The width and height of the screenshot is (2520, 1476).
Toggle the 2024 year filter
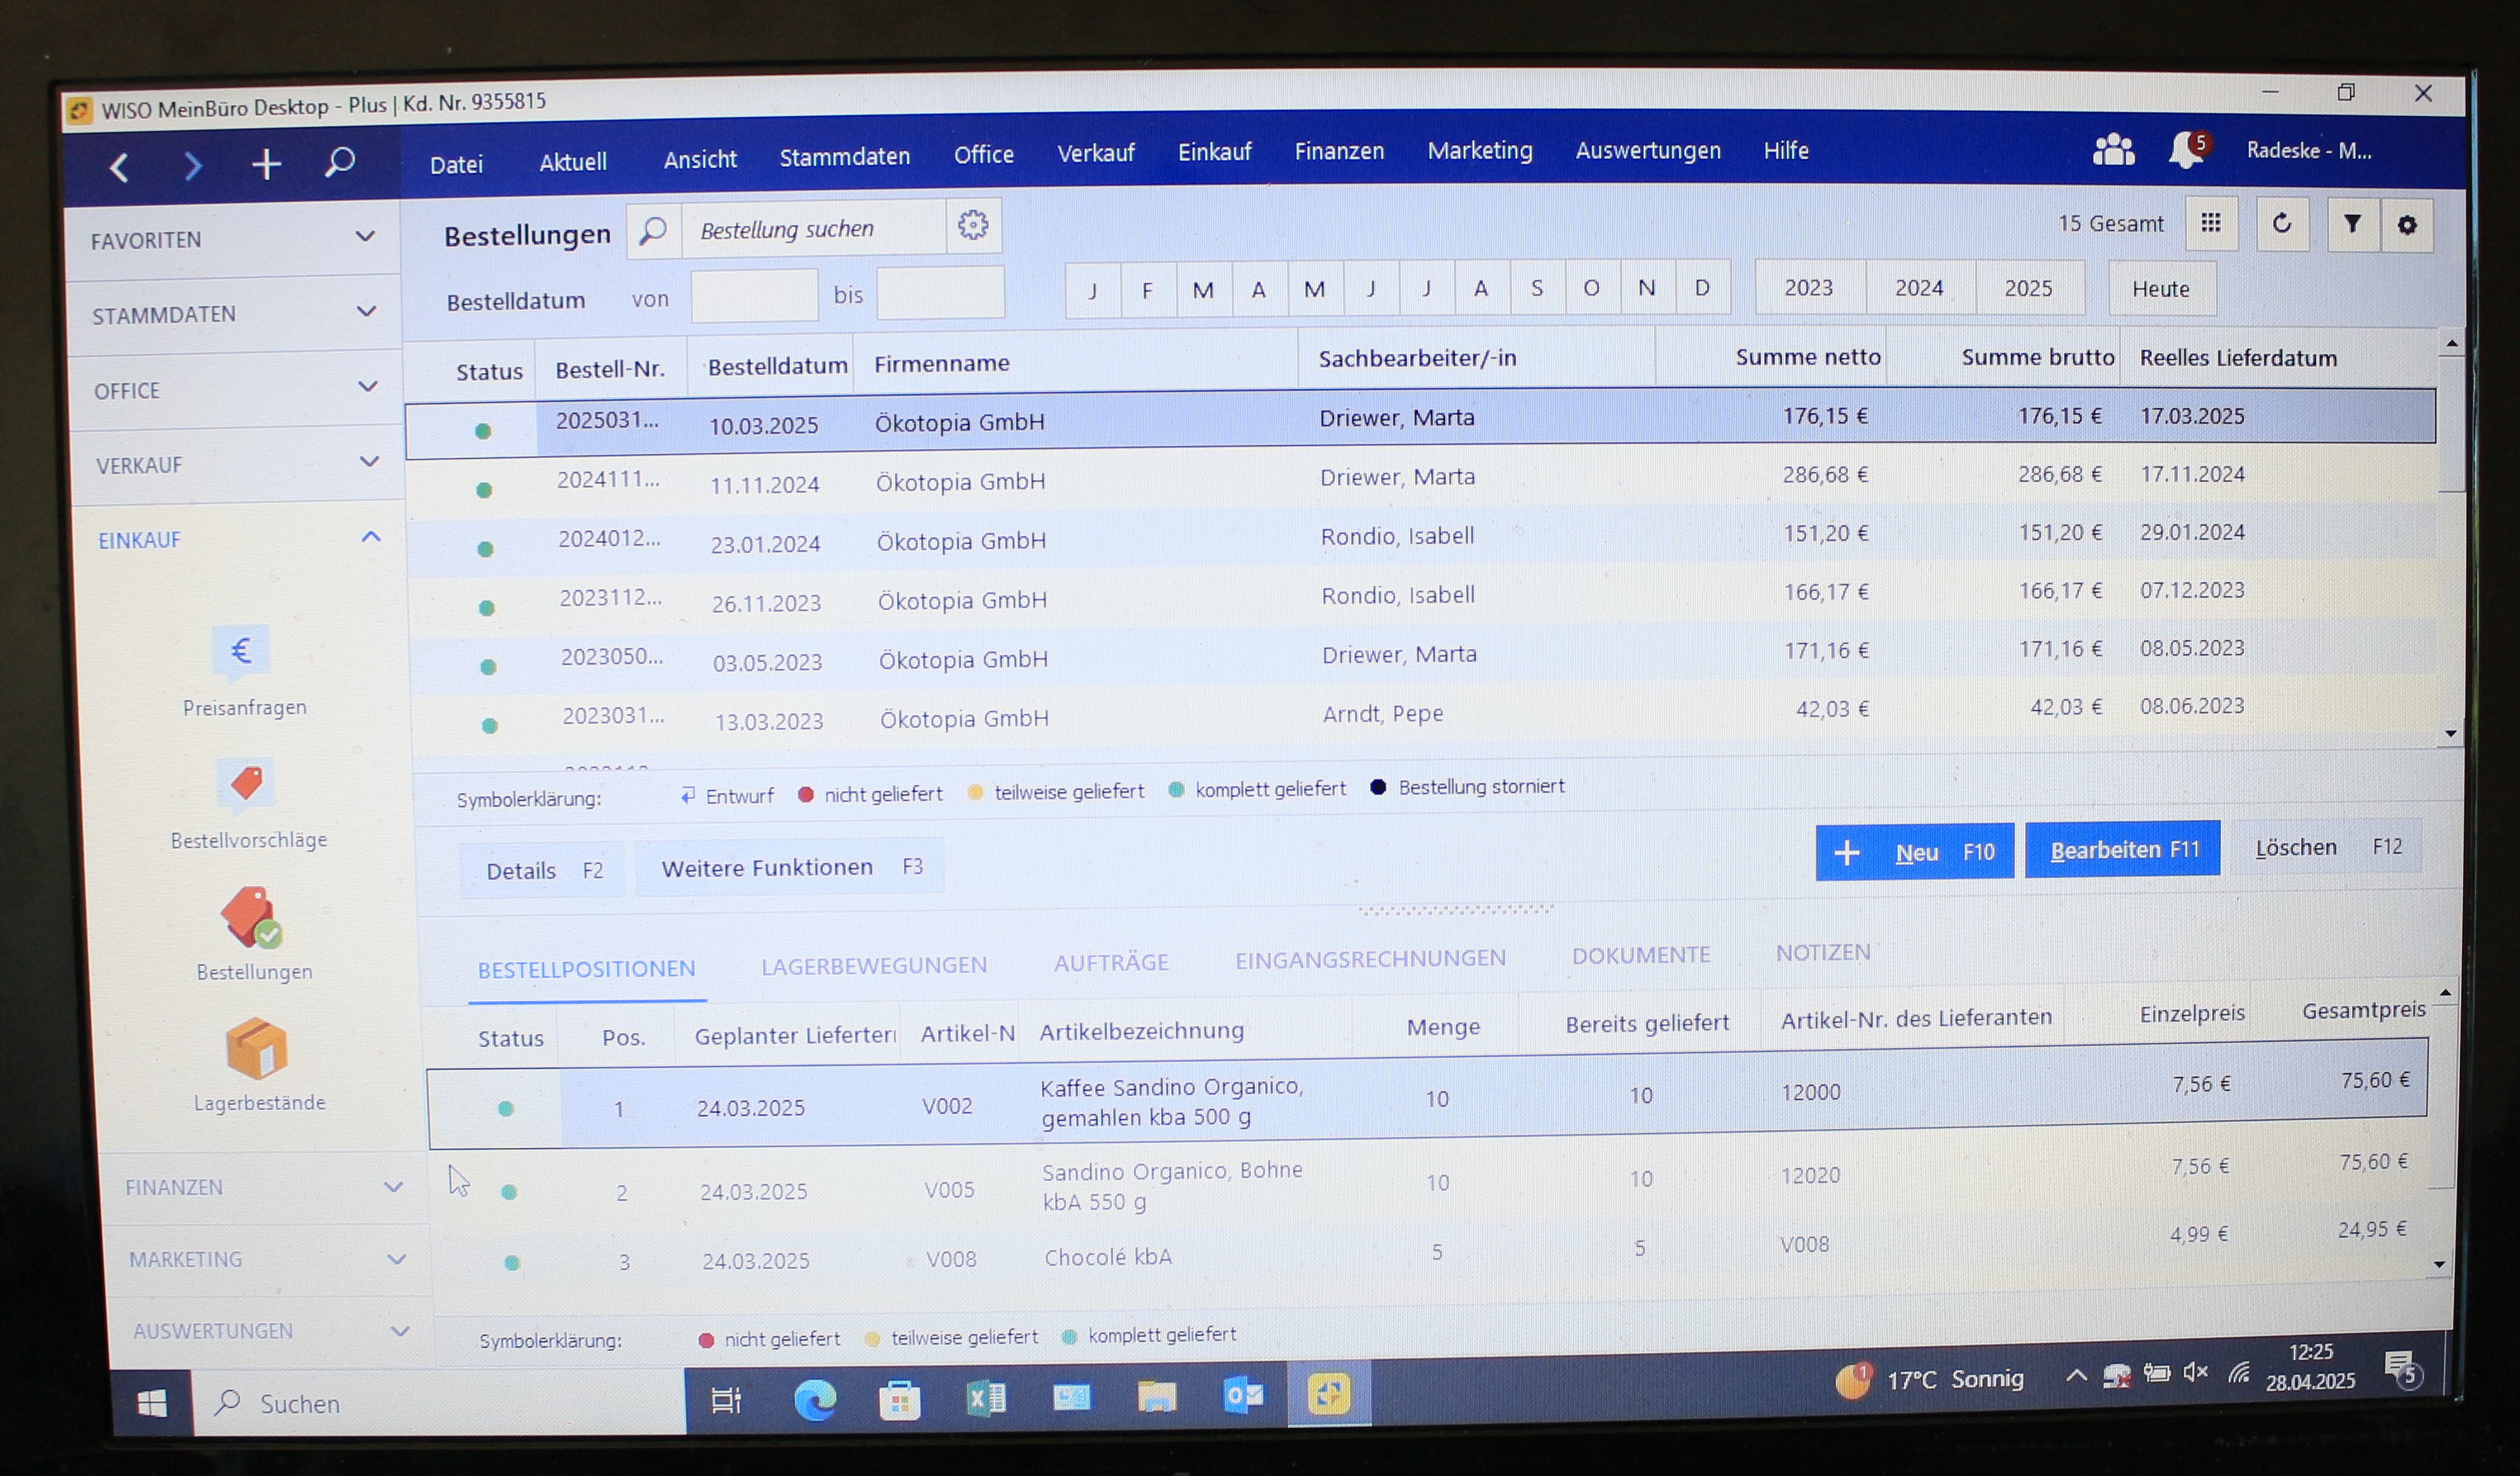click(x=1919, y=288)
